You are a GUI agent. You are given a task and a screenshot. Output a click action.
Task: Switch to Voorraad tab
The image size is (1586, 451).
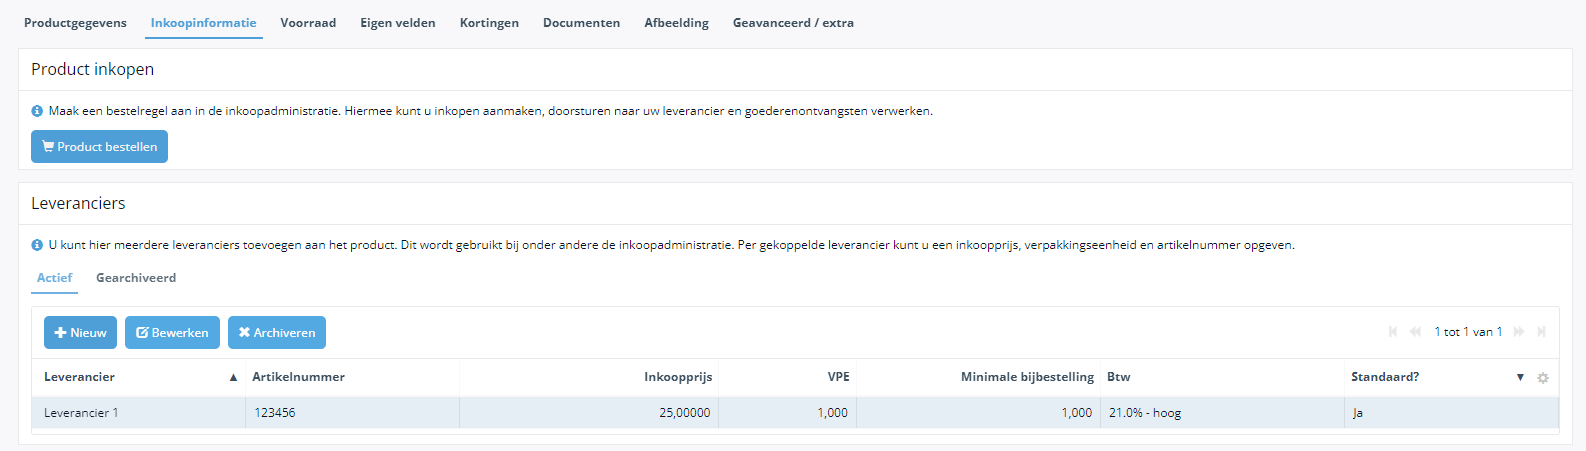point(308,22)
